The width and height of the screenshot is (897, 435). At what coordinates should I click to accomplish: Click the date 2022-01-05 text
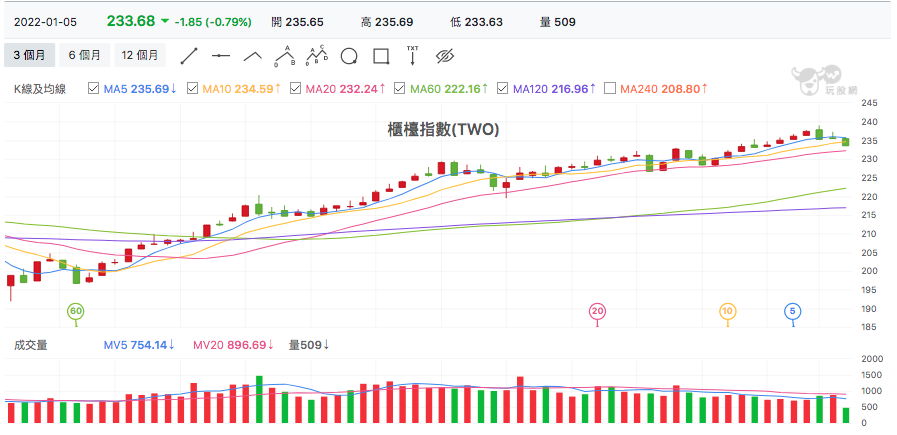click(45, 22)
